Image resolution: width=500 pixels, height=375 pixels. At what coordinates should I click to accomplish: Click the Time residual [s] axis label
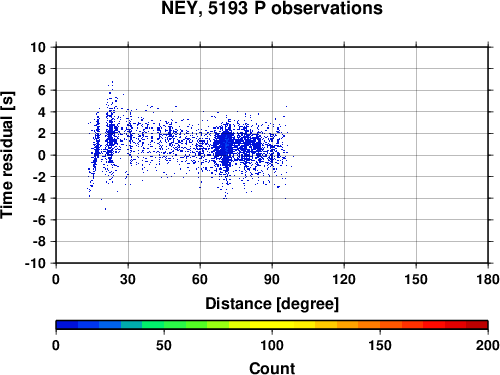pos(7,155)
